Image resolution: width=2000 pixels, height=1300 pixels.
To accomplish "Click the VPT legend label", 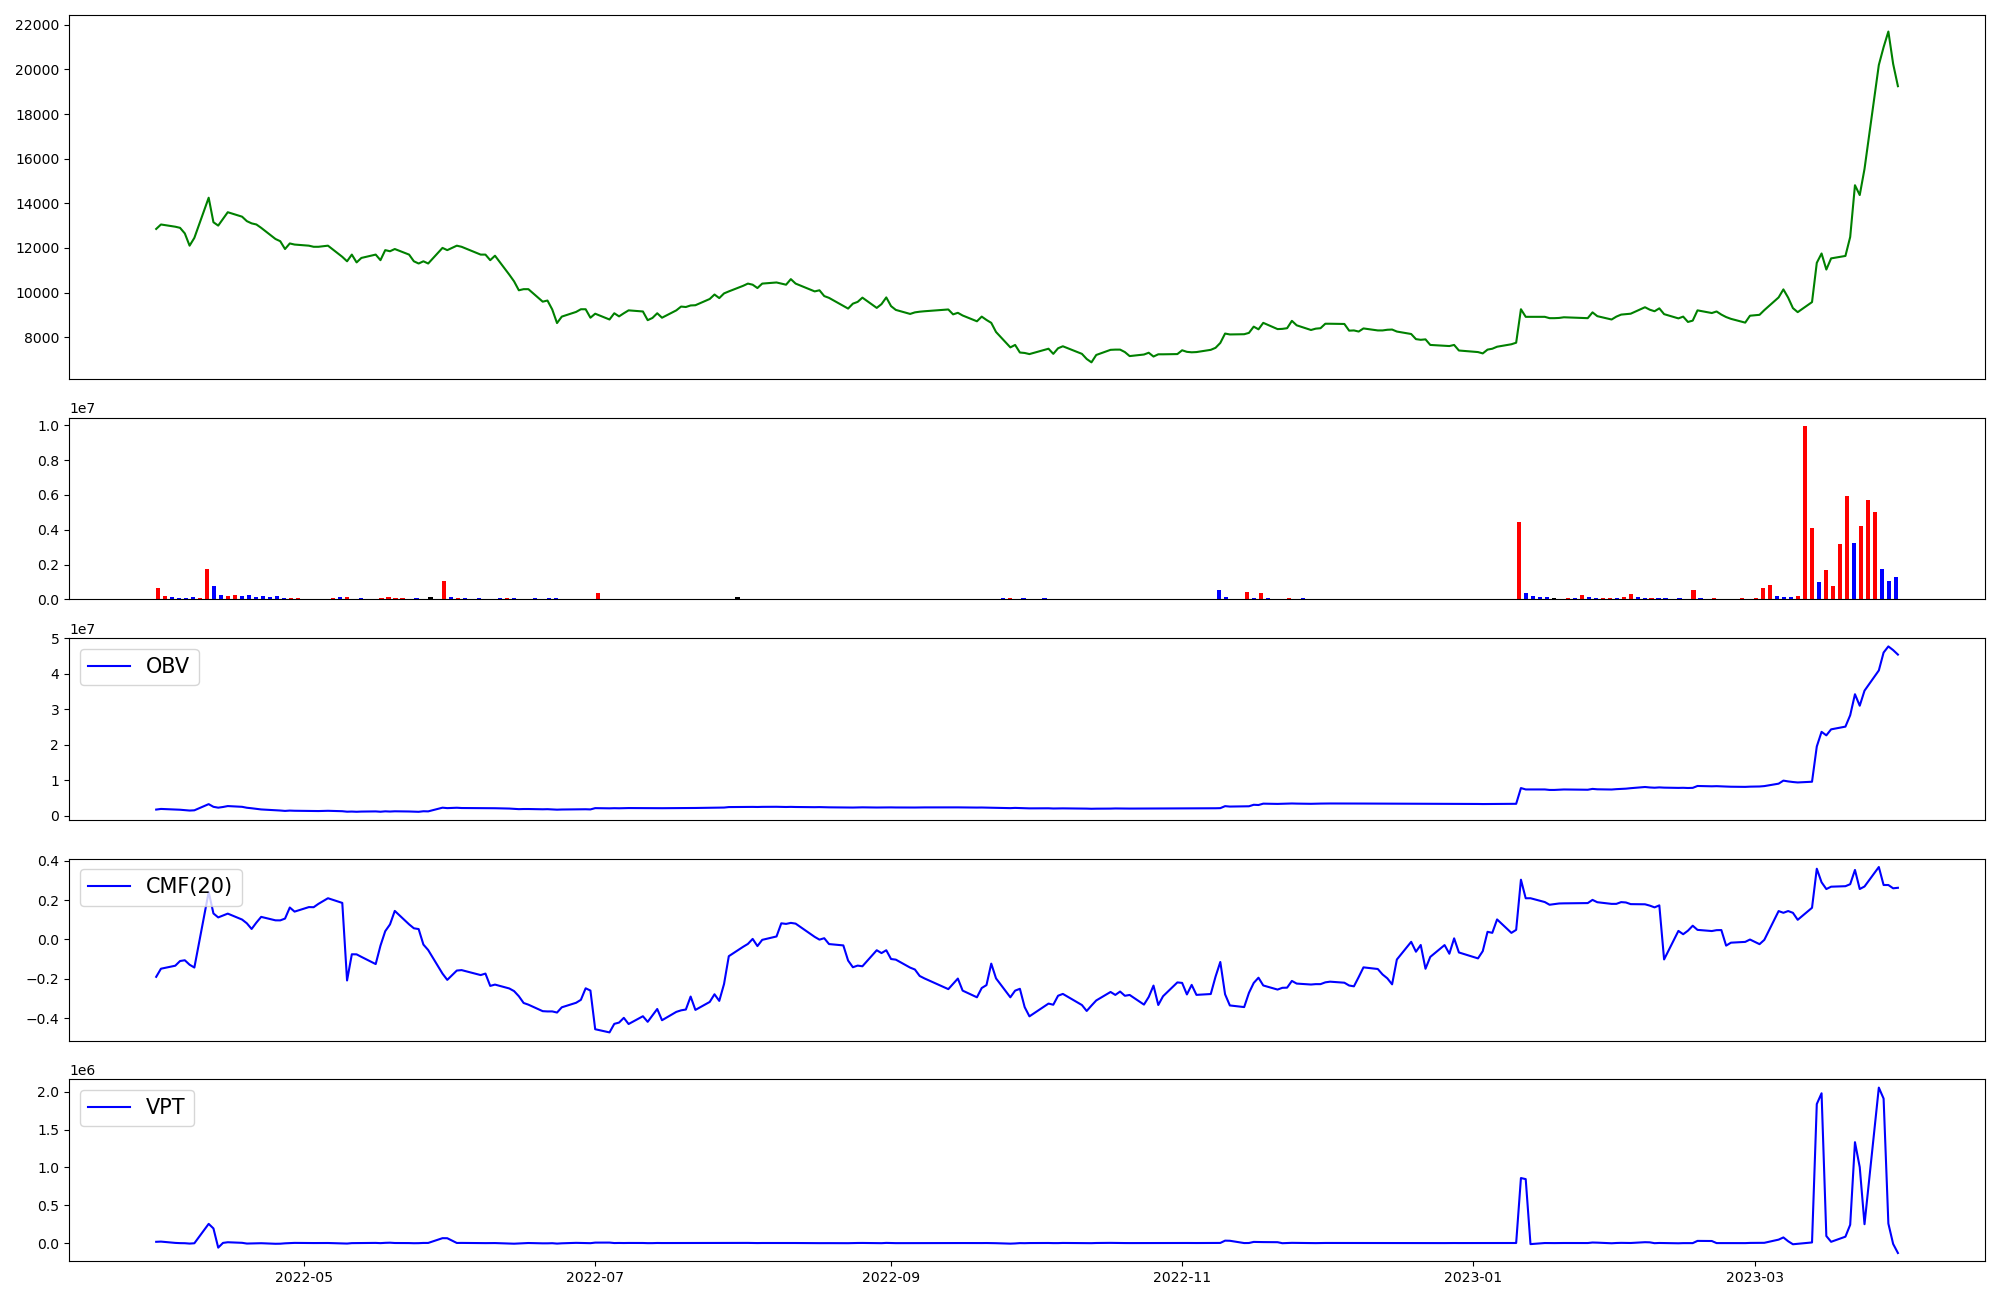I will point(165,1108).
